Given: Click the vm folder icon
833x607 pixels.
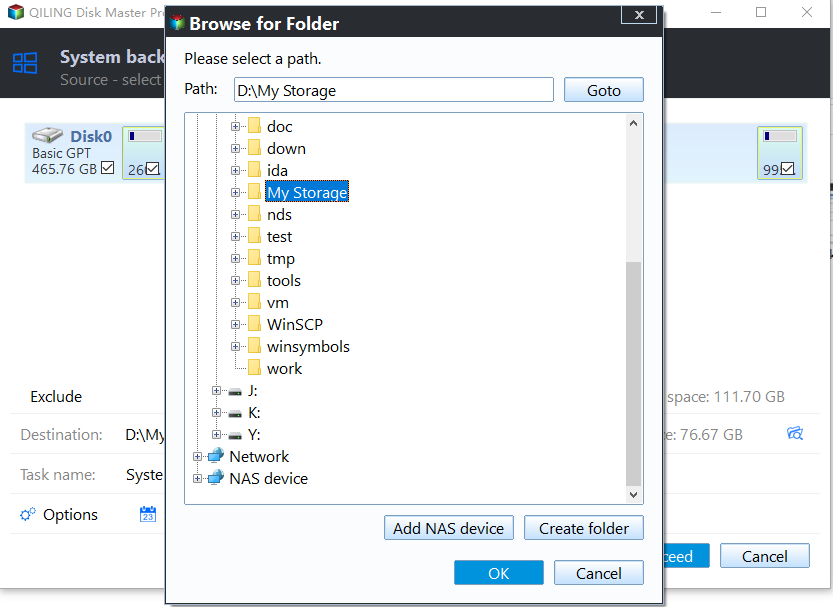Looking at the screenshot, I should point(254,303).
